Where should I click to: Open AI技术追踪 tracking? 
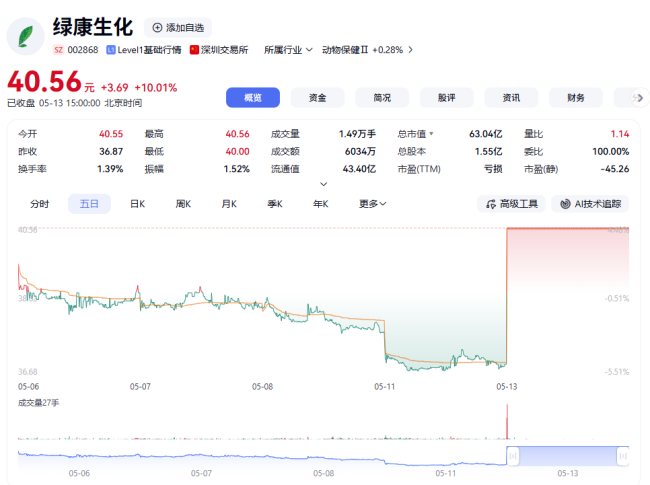pos(590,204)
